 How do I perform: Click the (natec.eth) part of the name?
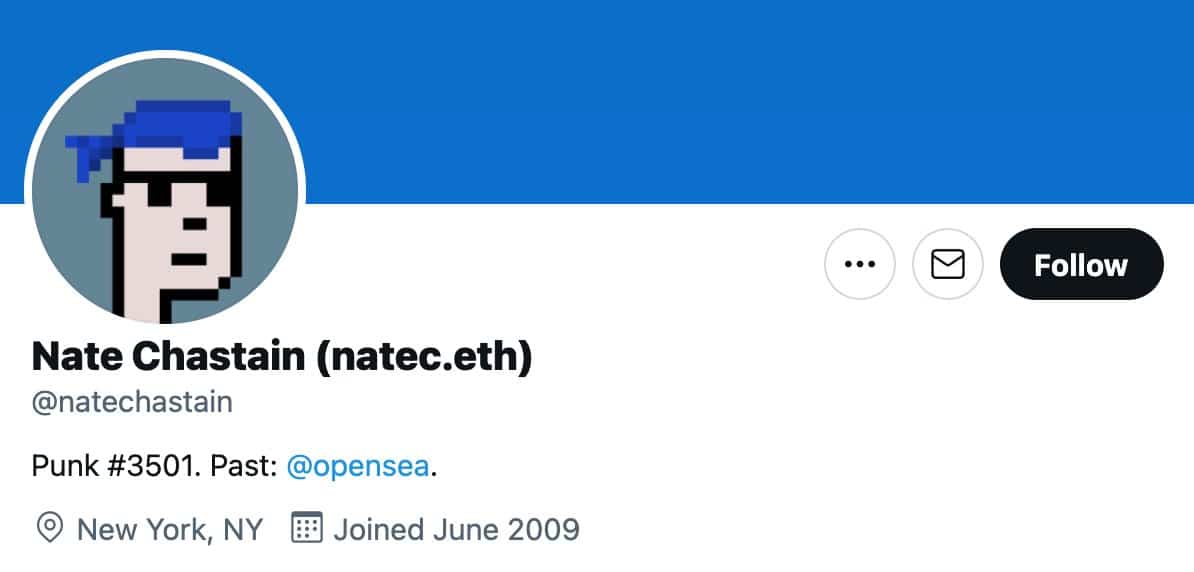[424, 357]
